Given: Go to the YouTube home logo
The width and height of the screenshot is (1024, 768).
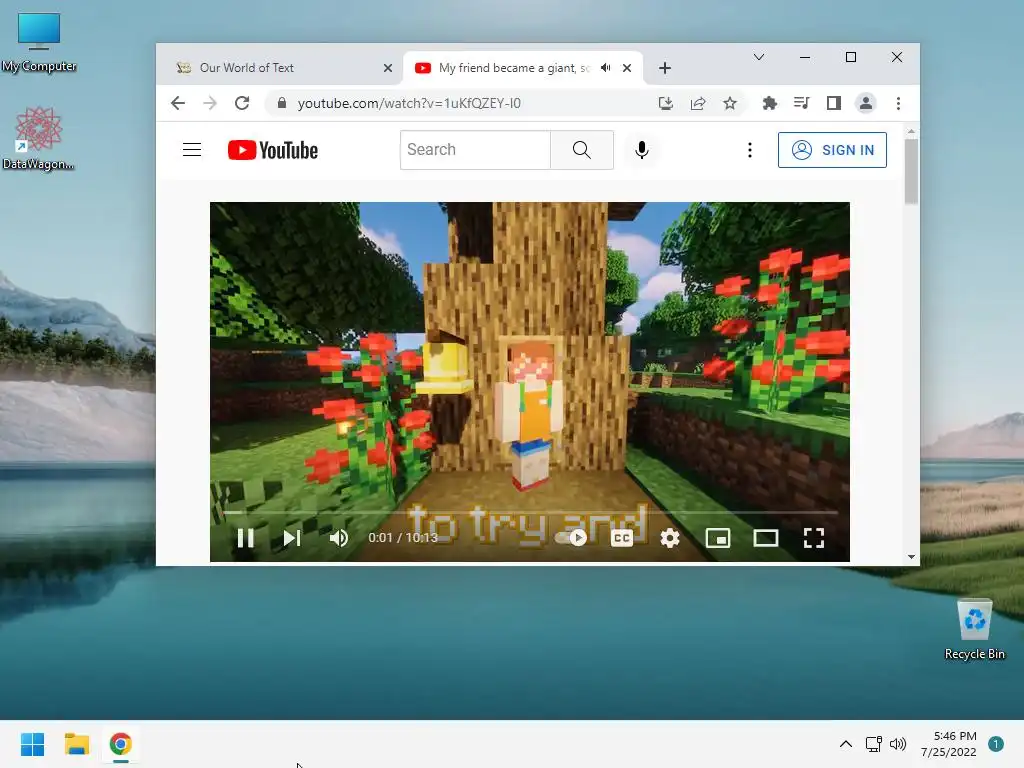Looking at the screenshot, I should pyautogui.click(x=273, y=150).
